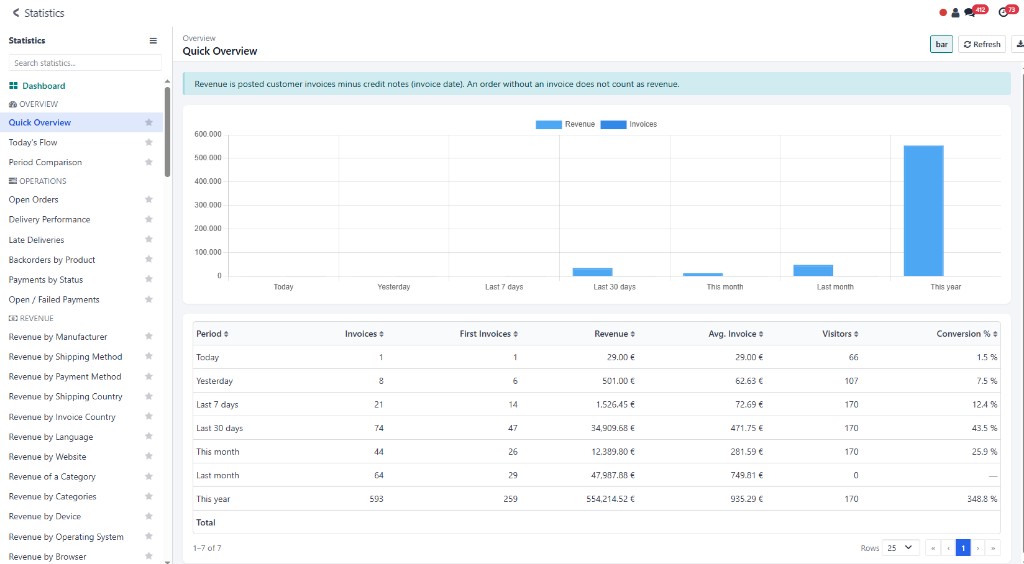The image size is (1024, 564).
Task: Star the Revenue by Language report
Action: pos(149,436)
